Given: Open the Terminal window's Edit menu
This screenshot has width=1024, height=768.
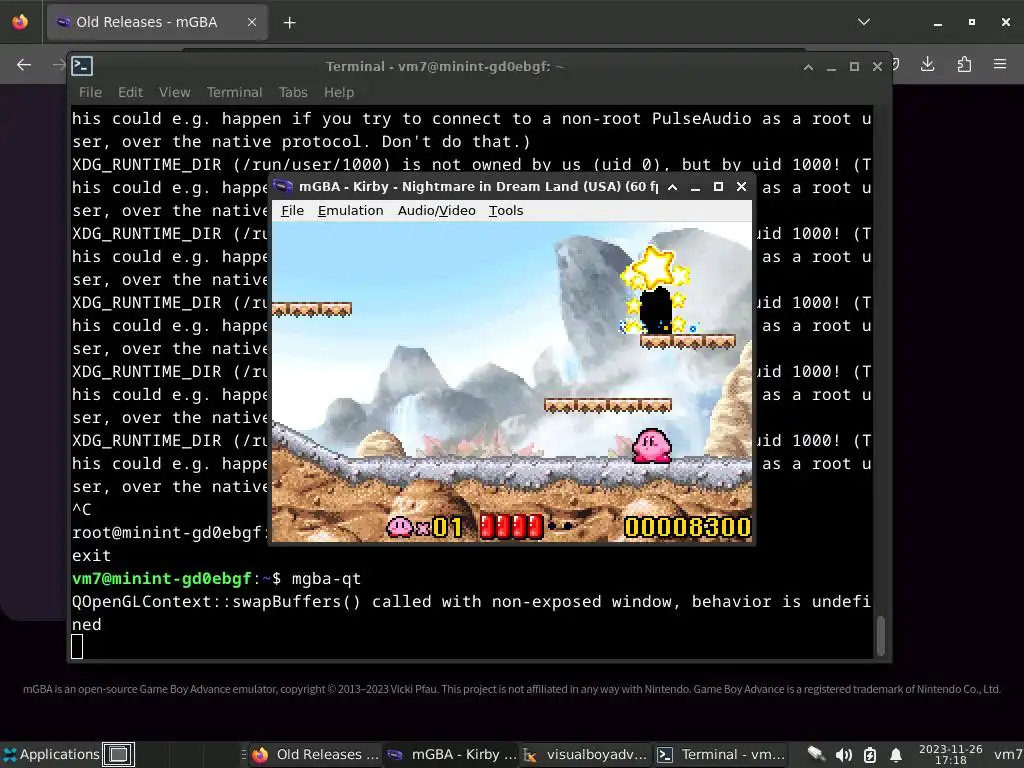Looking at the screenshot, I should click(130, 92).
